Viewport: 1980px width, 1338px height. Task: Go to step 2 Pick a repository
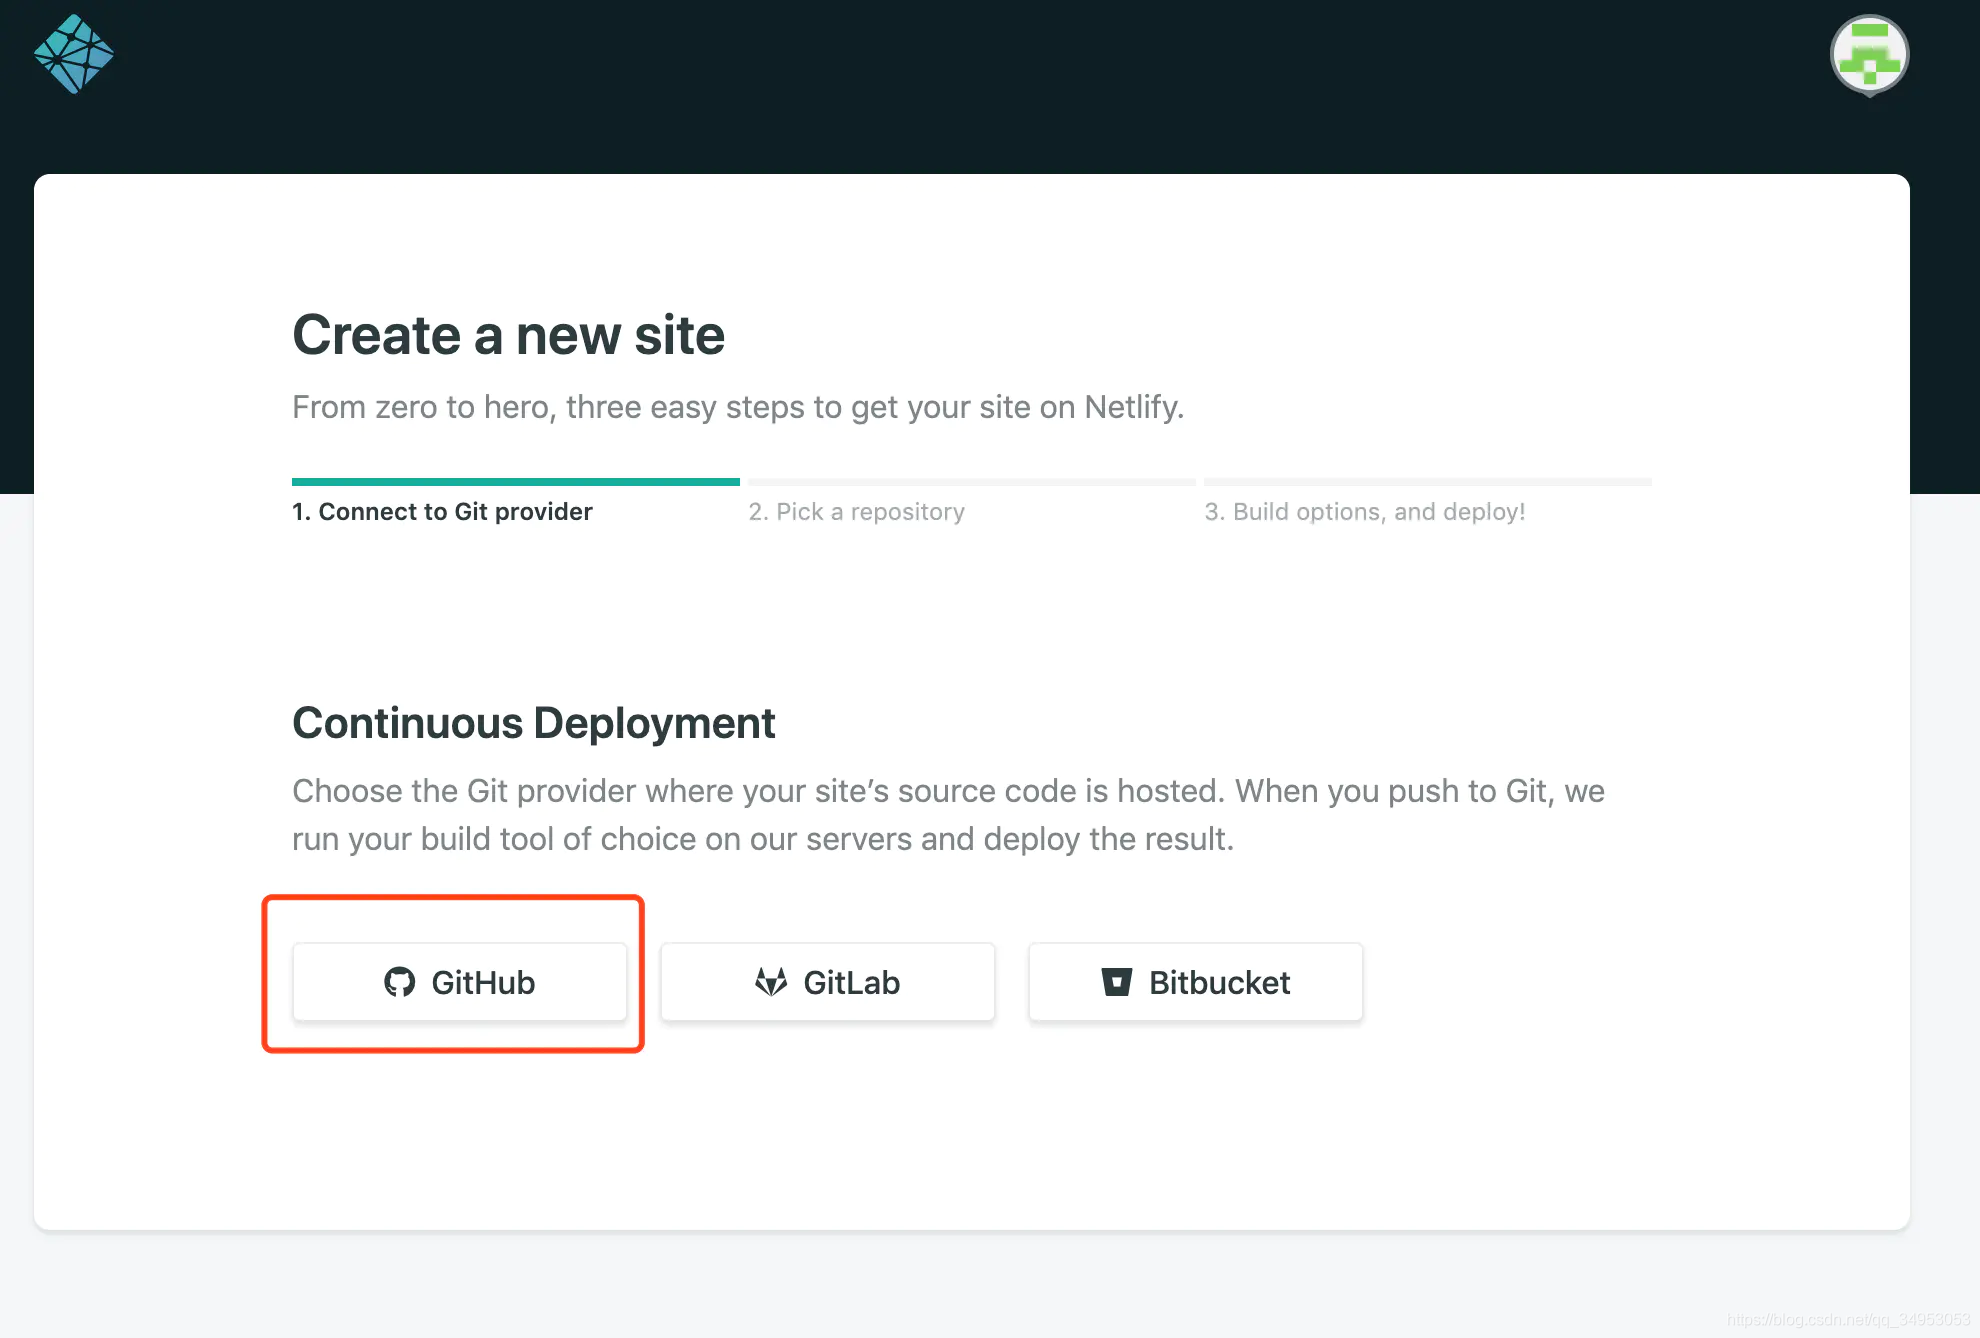856,511
